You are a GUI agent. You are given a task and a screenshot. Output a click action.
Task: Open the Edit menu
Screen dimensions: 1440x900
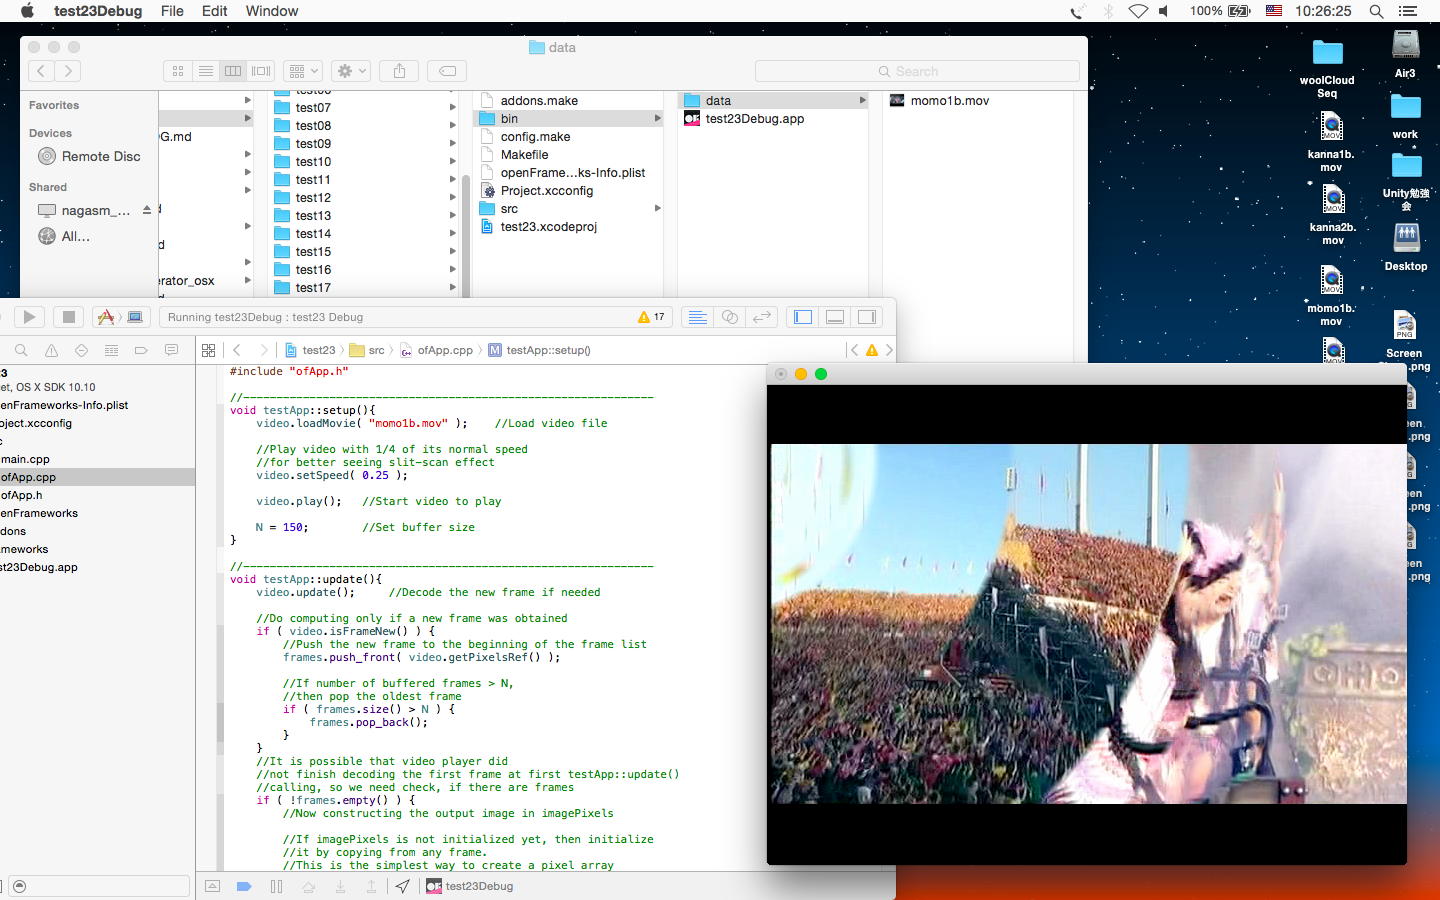click(x=215, y=11)
